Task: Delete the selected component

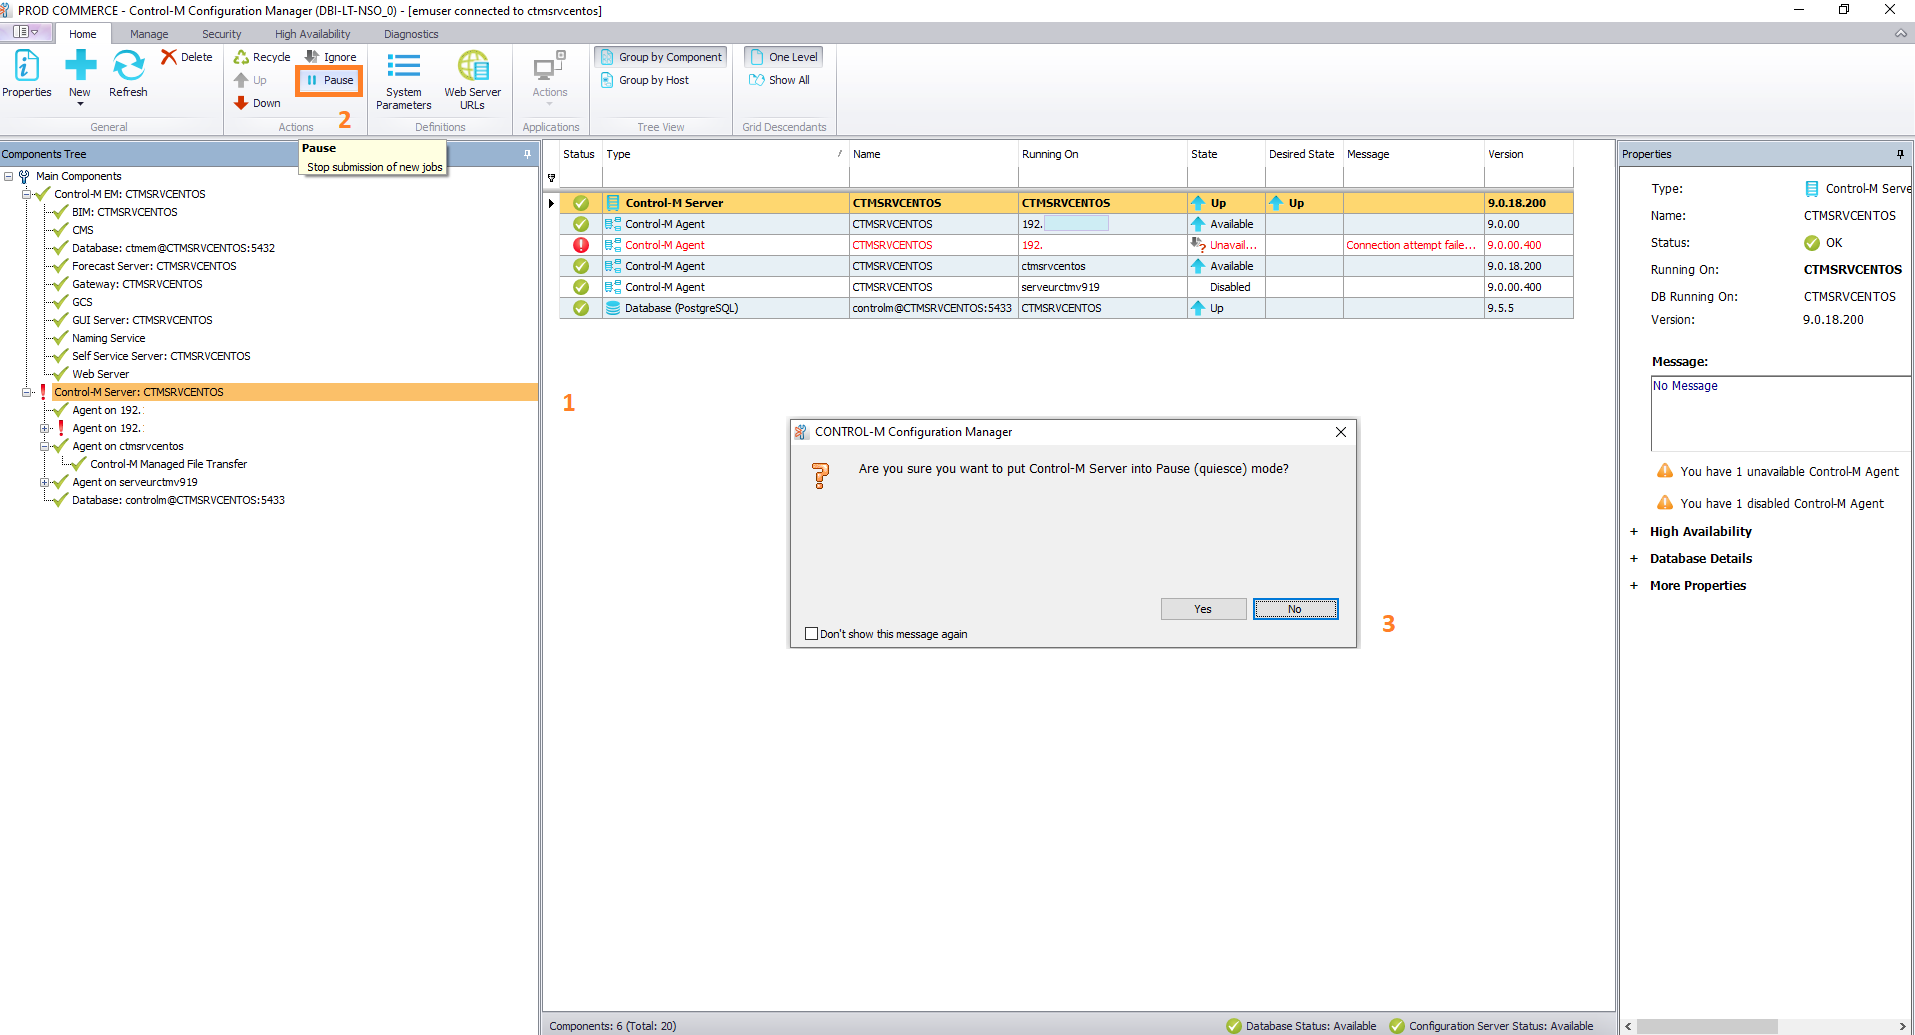Action: tap(187, 57)
